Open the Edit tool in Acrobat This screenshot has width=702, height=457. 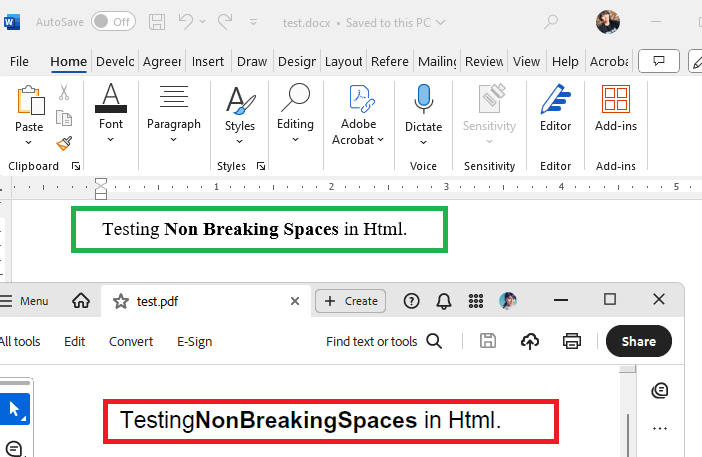click(74, 342)
